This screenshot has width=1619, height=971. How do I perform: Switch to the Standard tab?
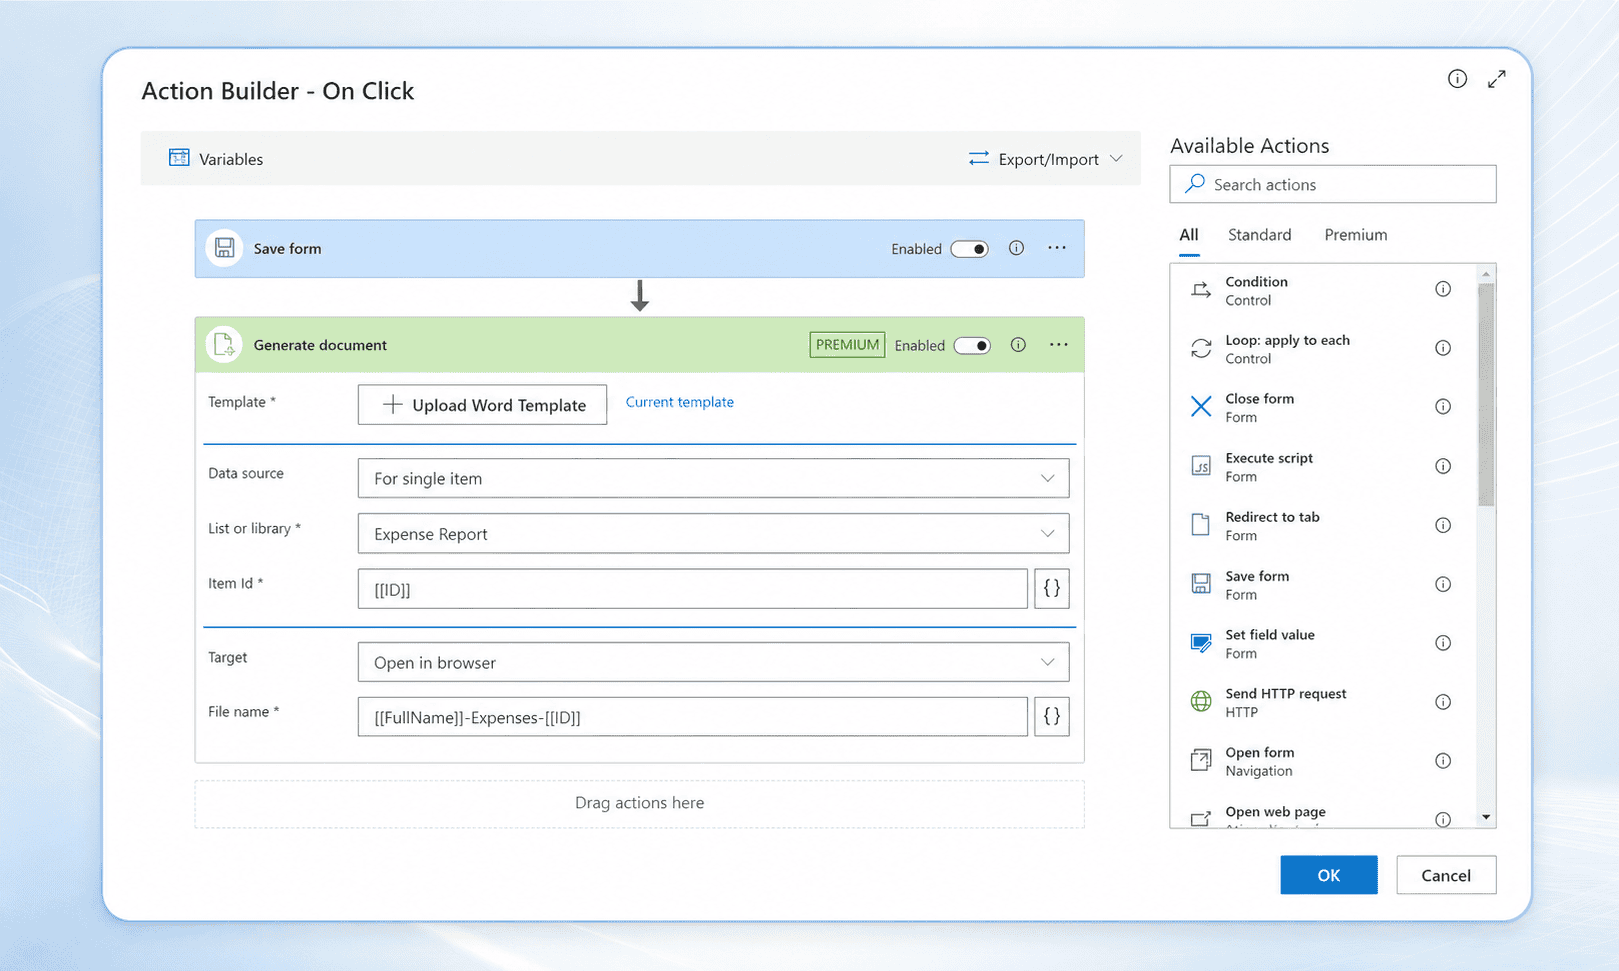pyautogui.click(x=1260, y=235)
